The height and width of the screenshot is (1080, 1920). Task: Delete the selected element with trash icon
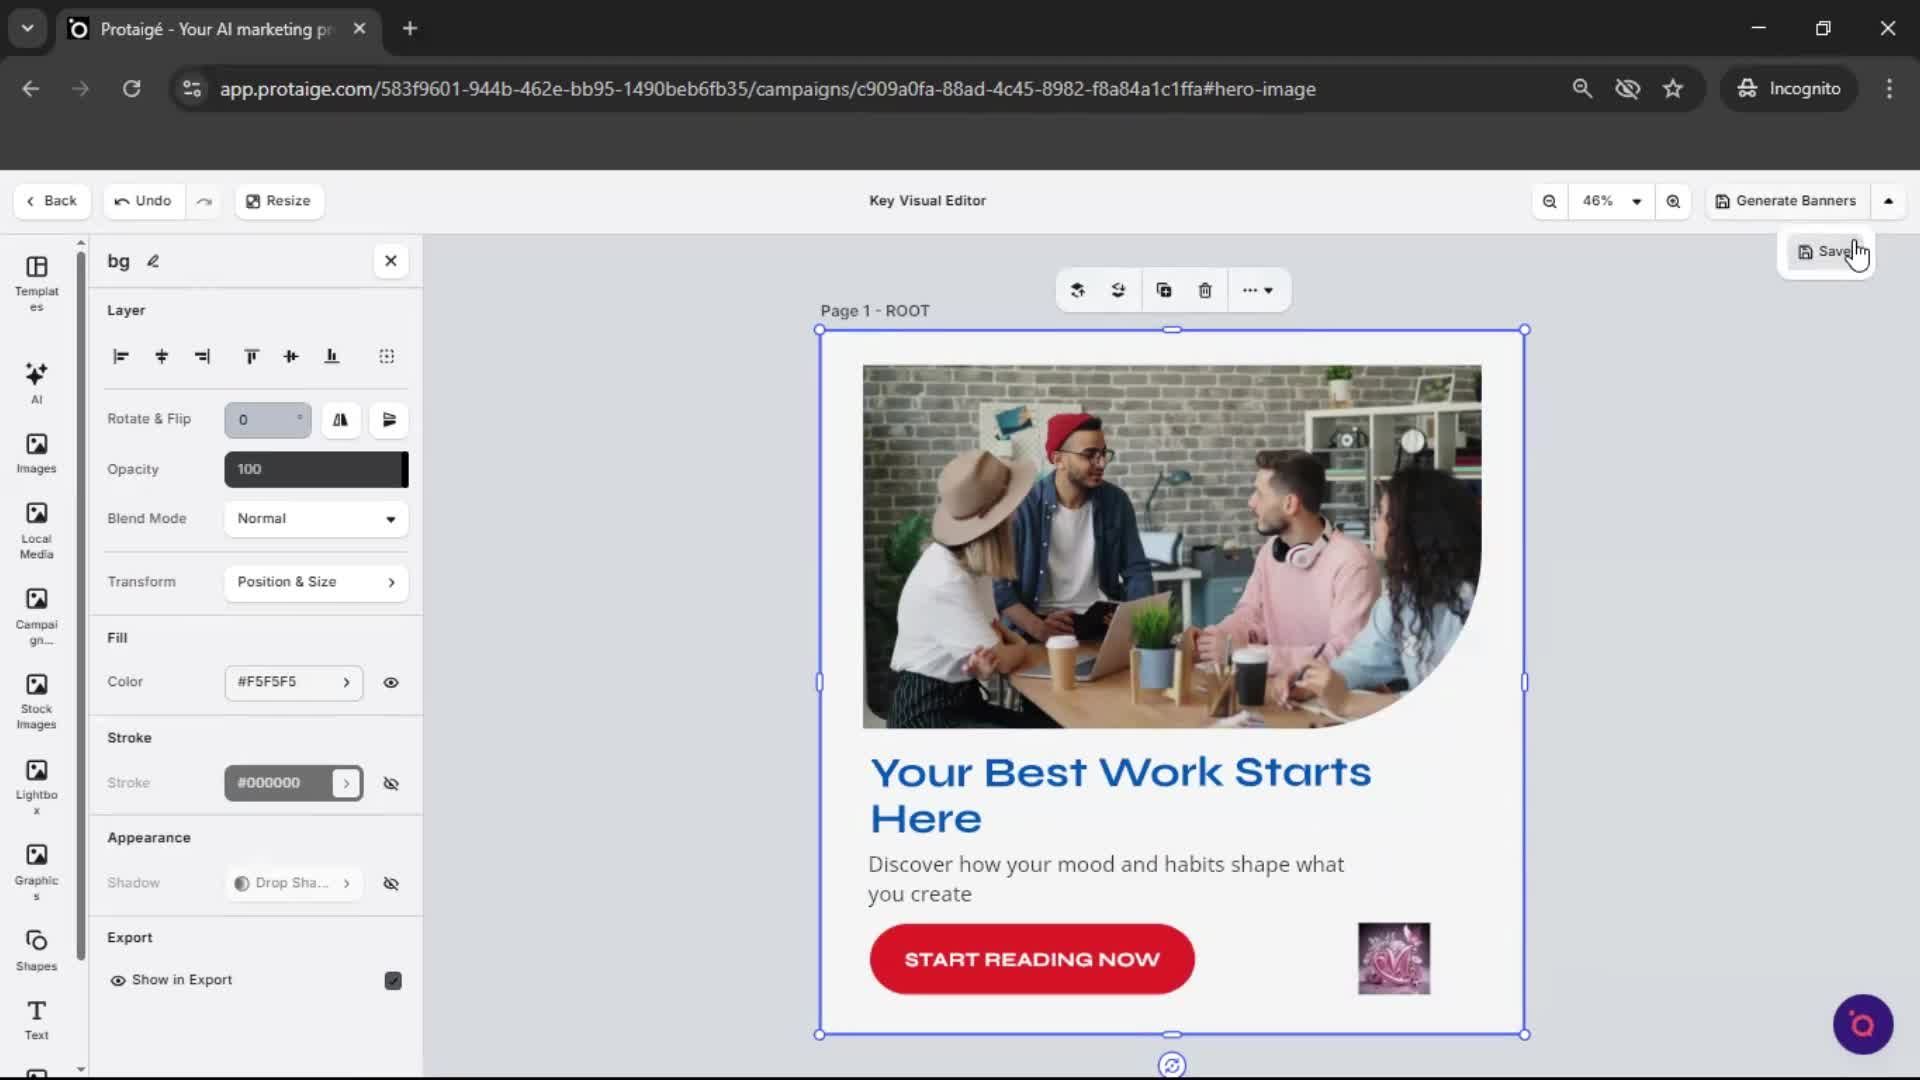point(1205,290)
